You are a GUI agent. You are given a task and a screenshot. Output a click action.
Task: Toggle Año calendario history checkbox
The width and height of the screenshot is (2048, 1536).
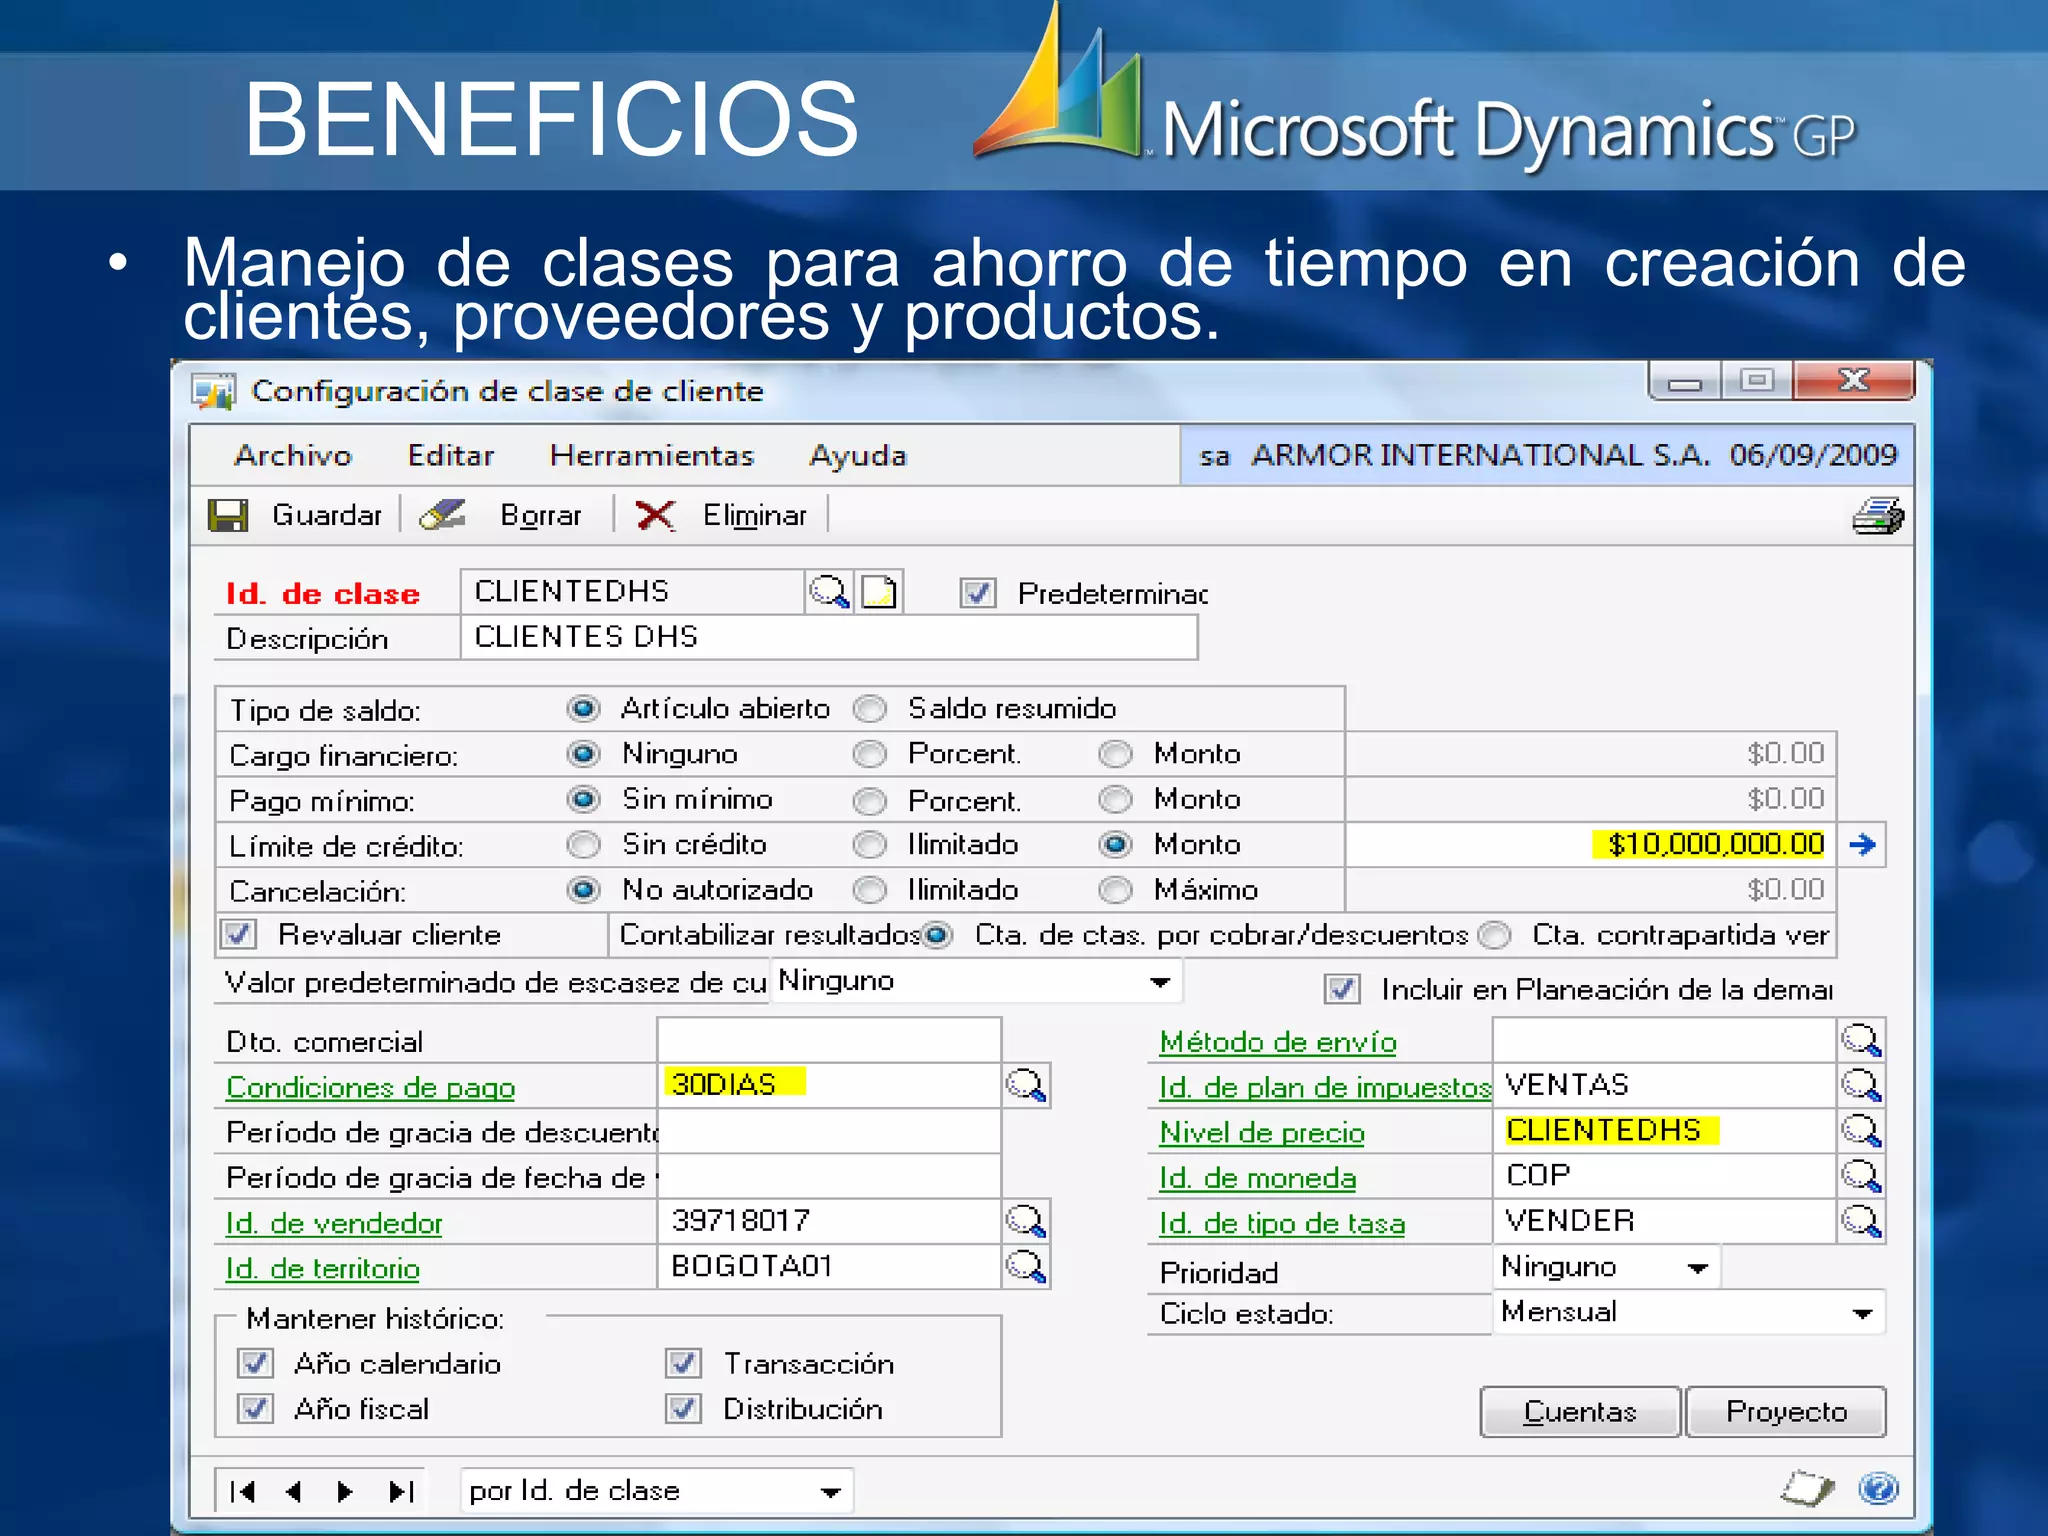point(255,1364)
